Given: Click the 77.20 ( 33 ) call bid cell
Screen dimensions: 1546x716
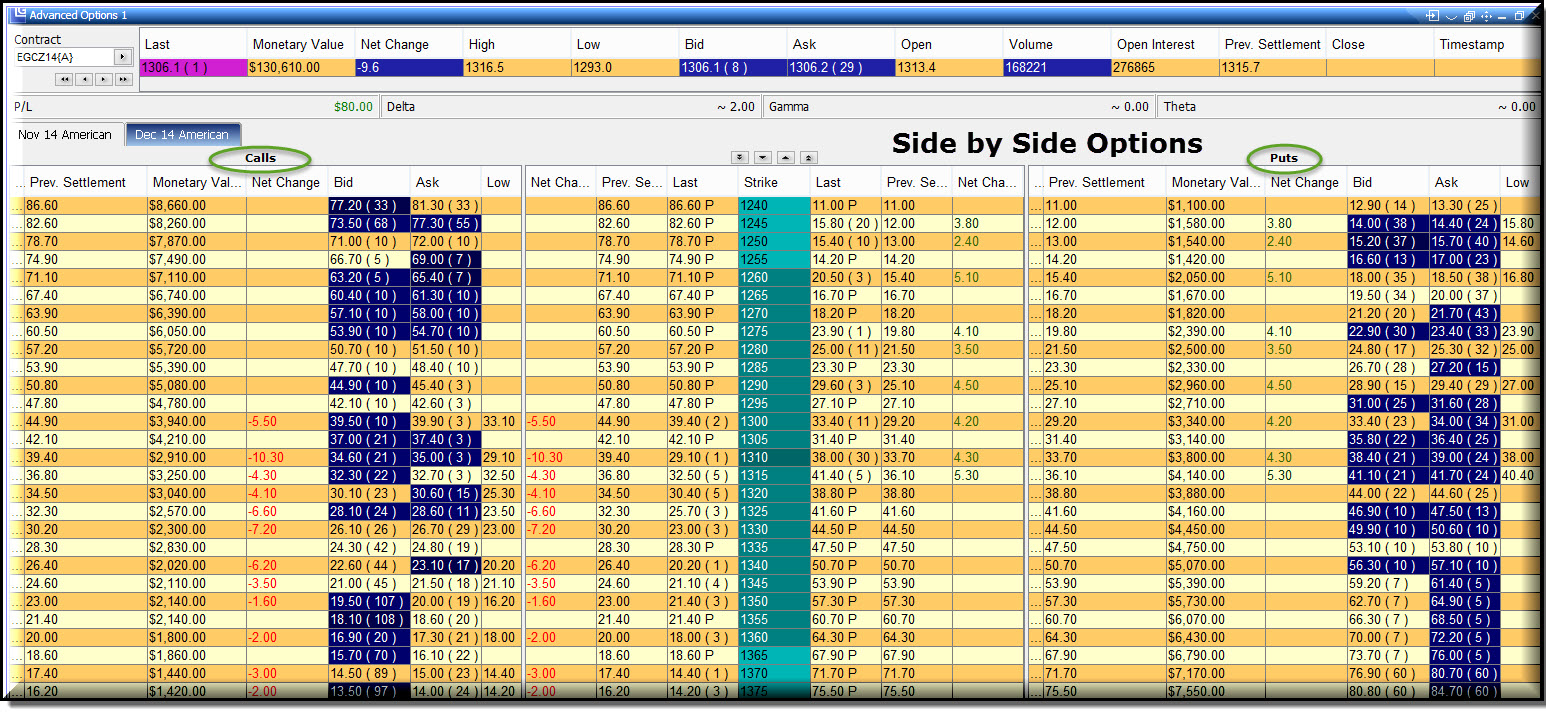Looking at the screenshot, I should point(369,205).
